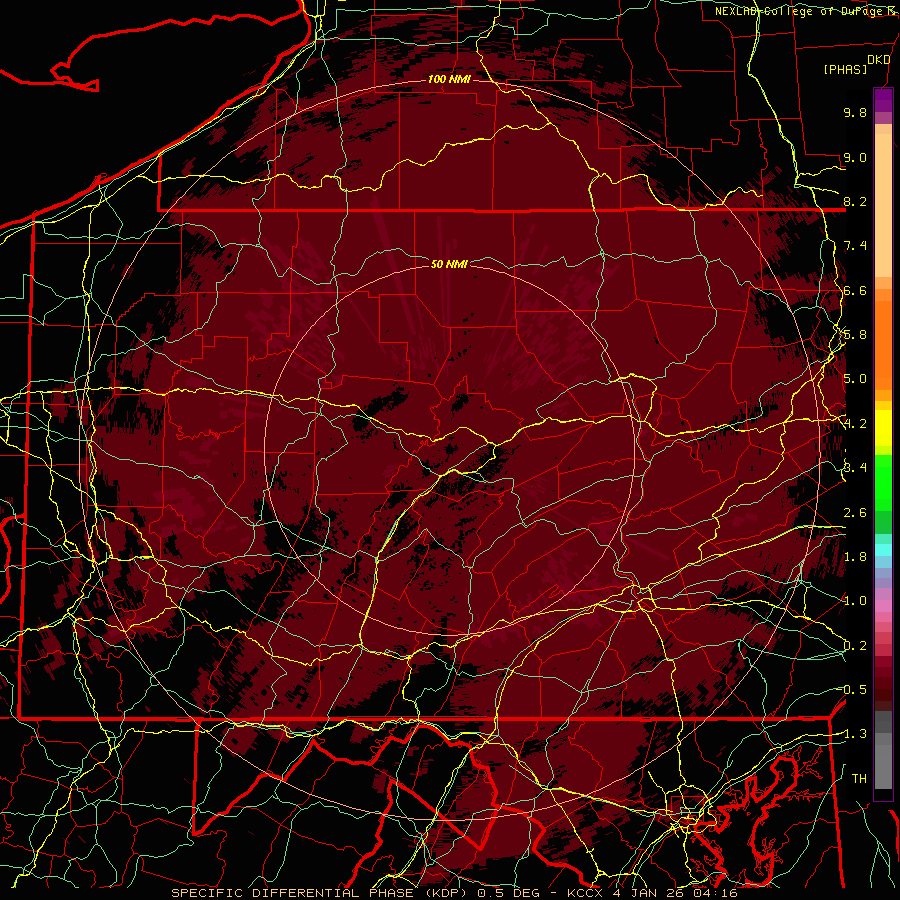Click the 1.0 value on color scale
This screenshot has height=900, width=900.
[x=855, y=601]
